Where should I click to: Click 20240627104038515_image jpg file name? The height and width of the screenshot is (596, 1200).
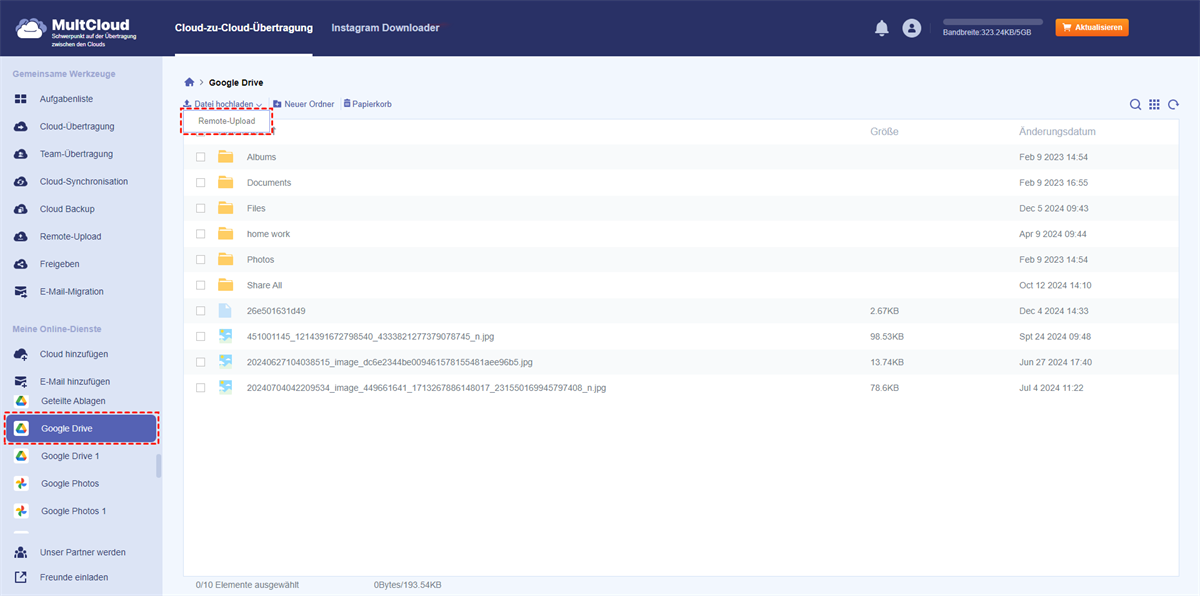point(390,362)
